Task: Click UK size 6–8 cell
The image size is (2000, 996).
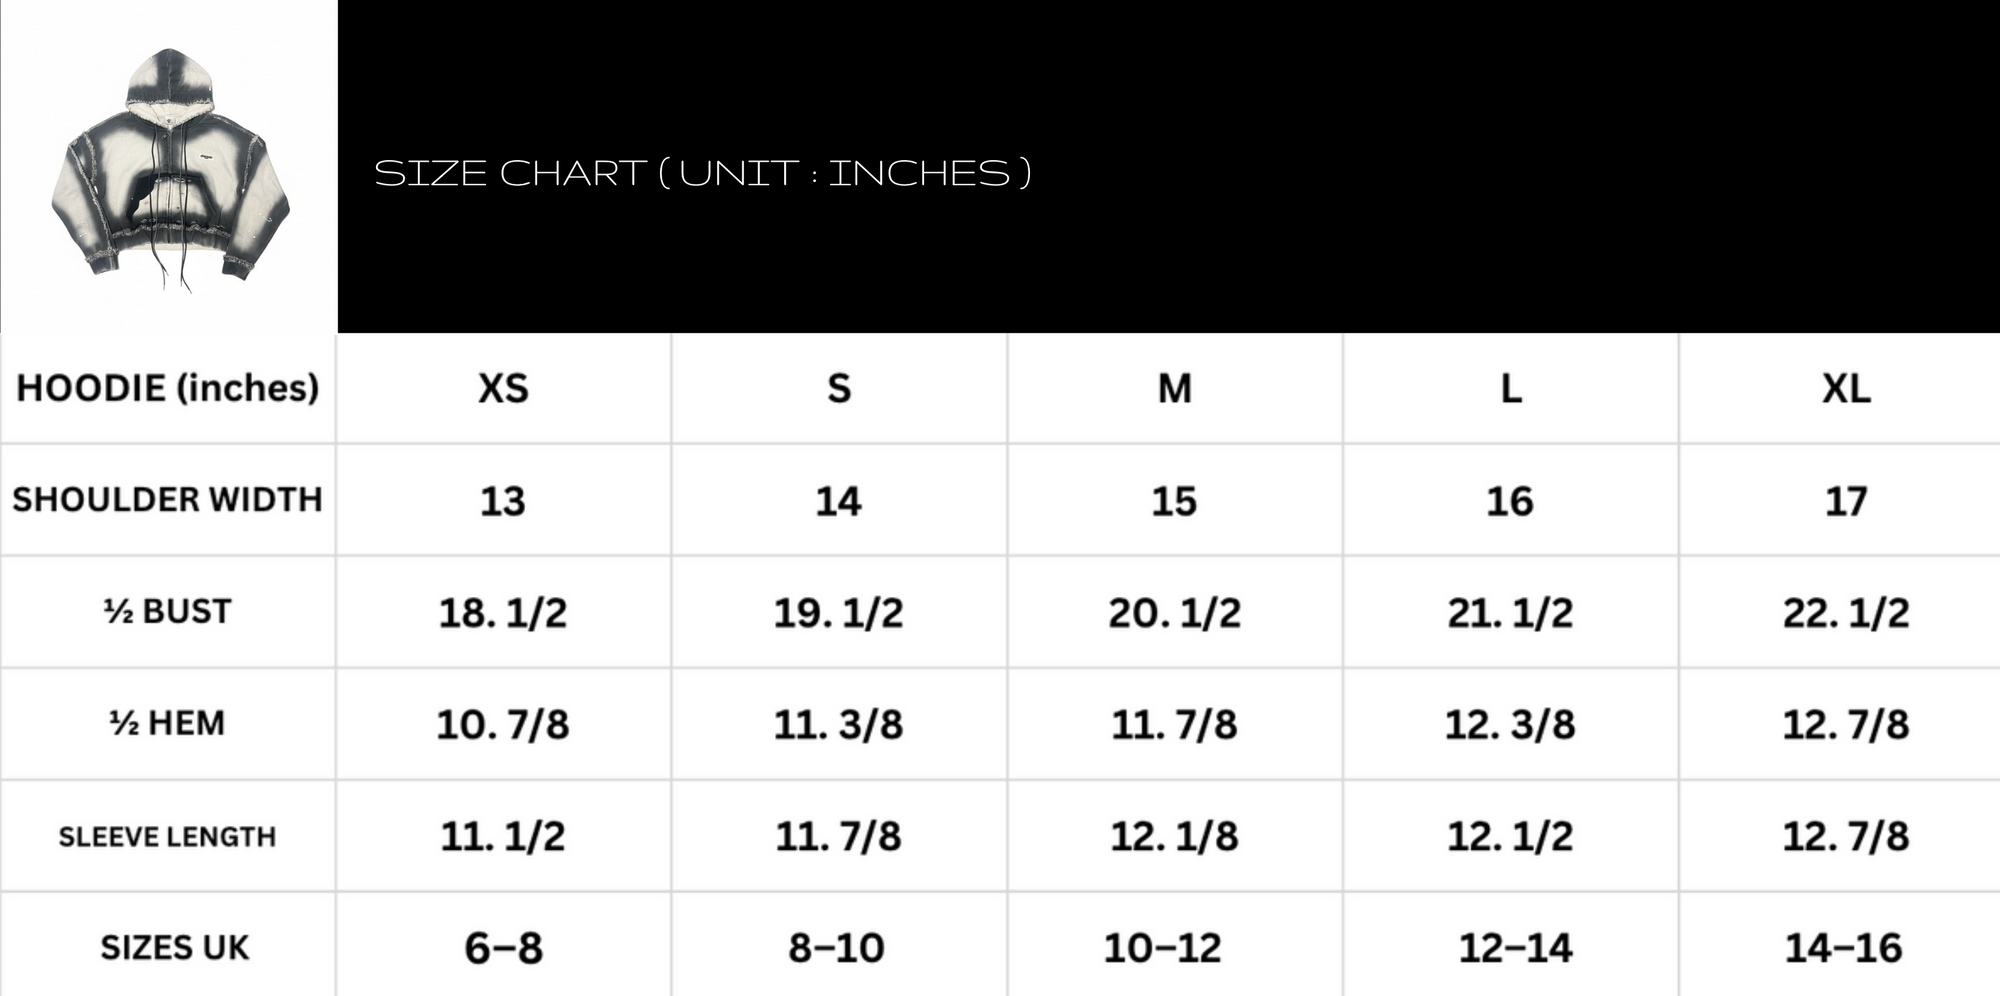Action: point(503,947)
